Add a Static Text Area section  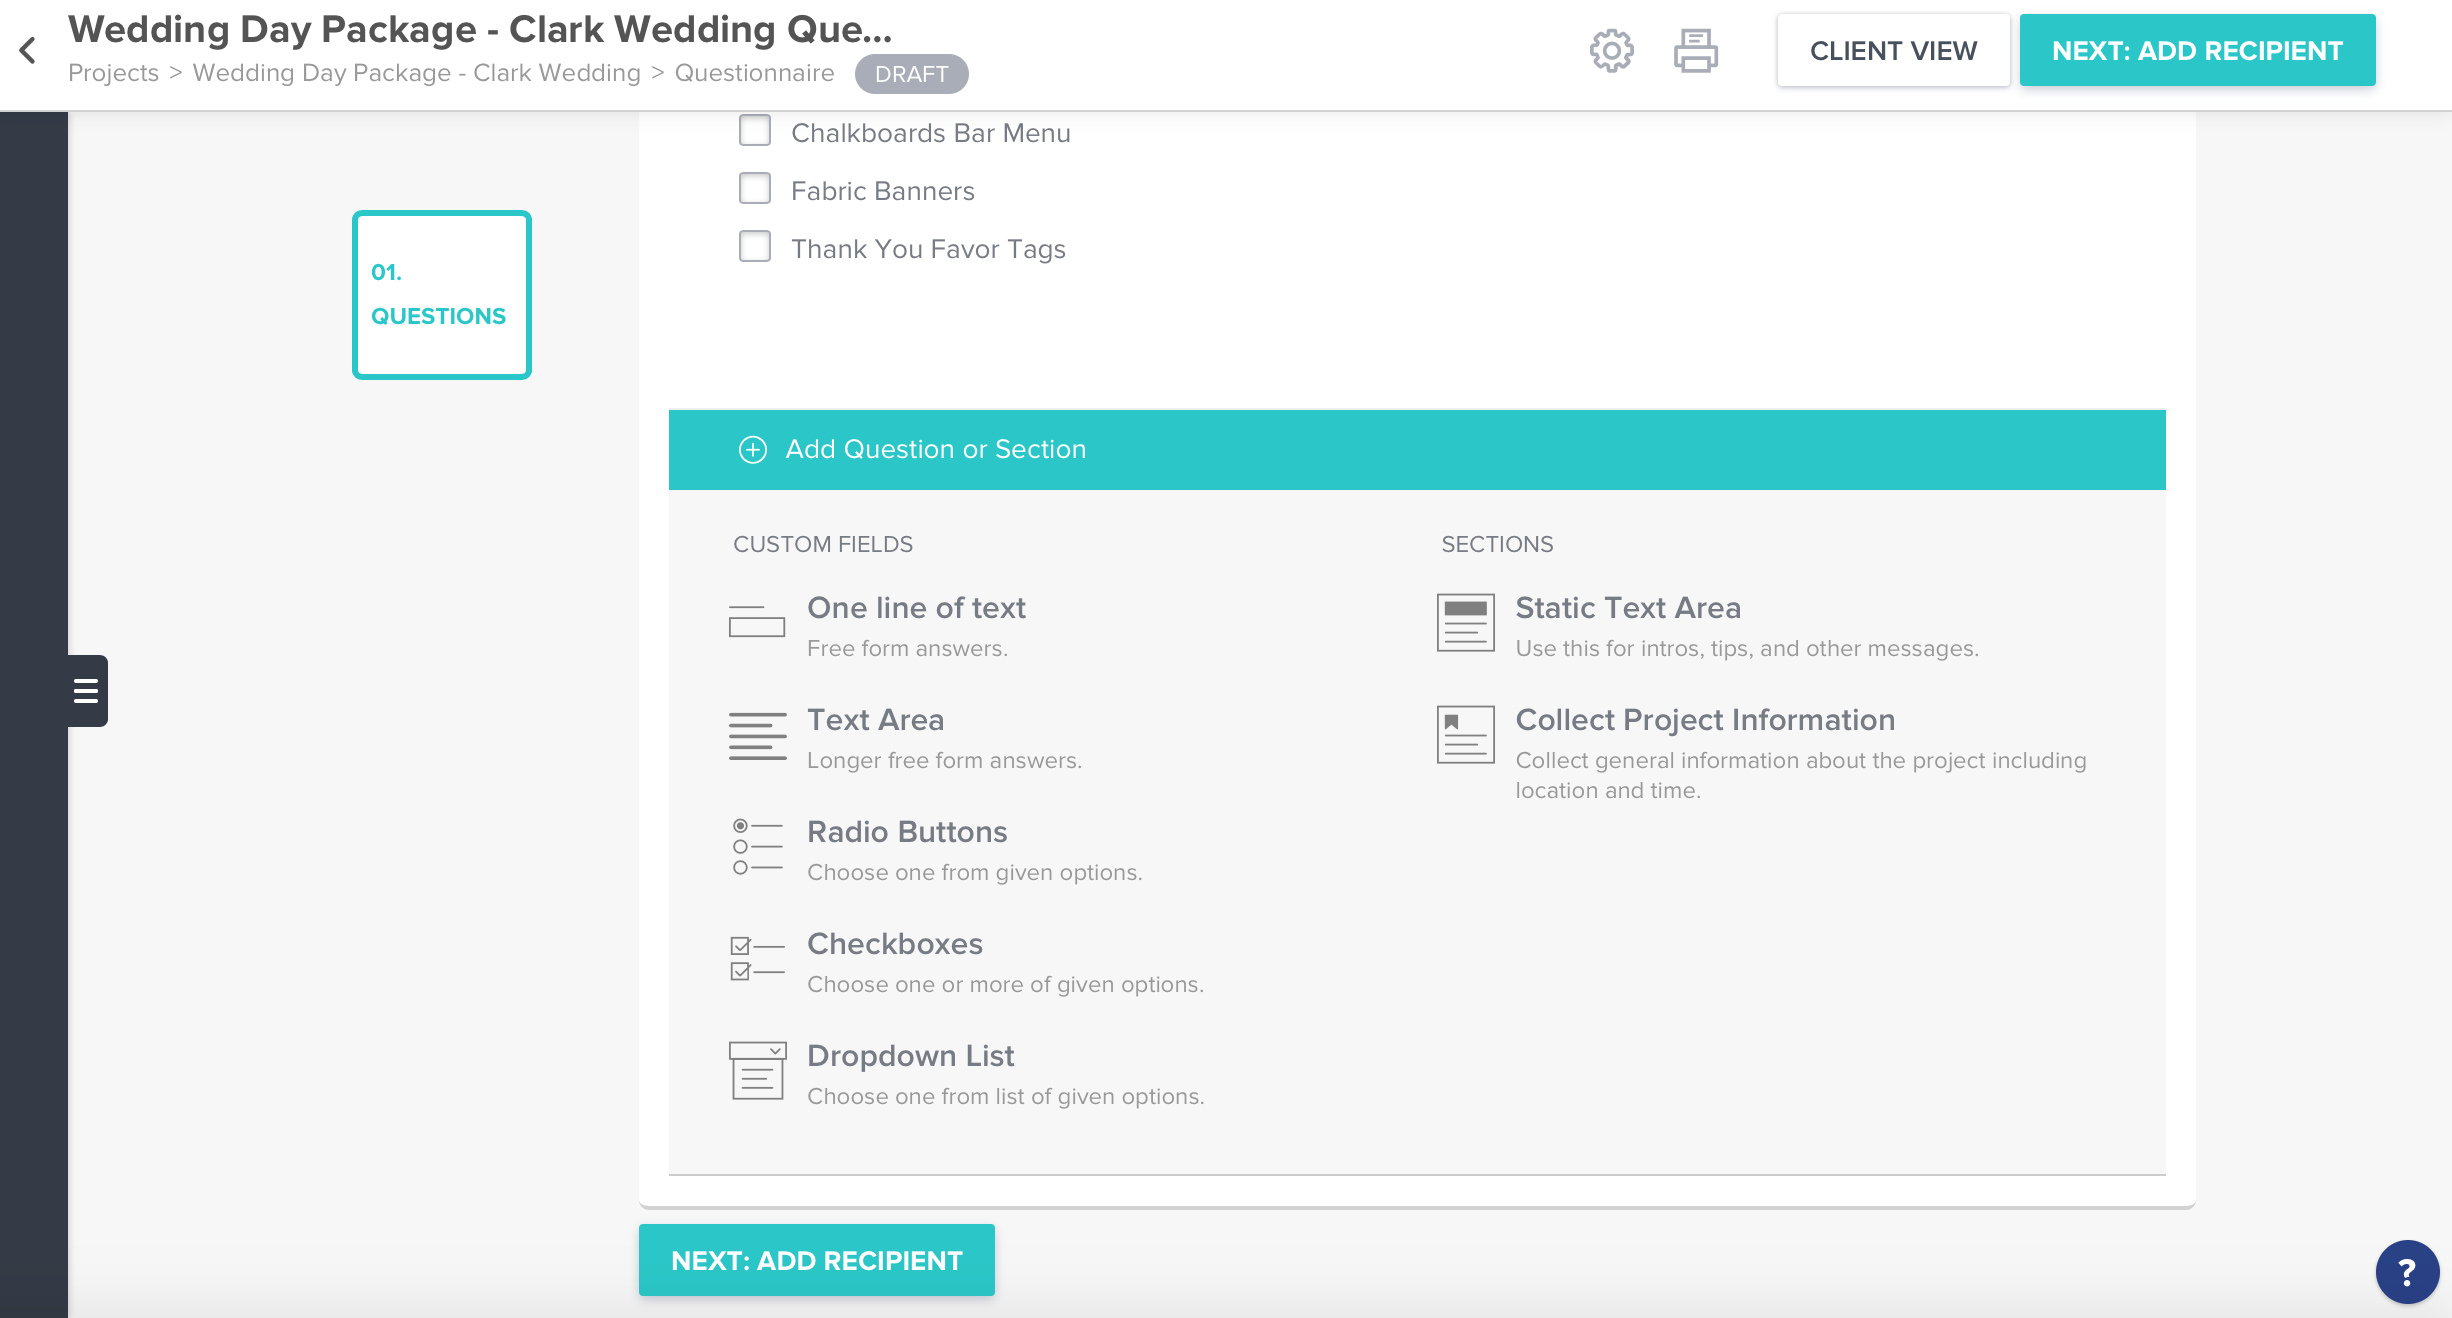(x=1628, y=608)
